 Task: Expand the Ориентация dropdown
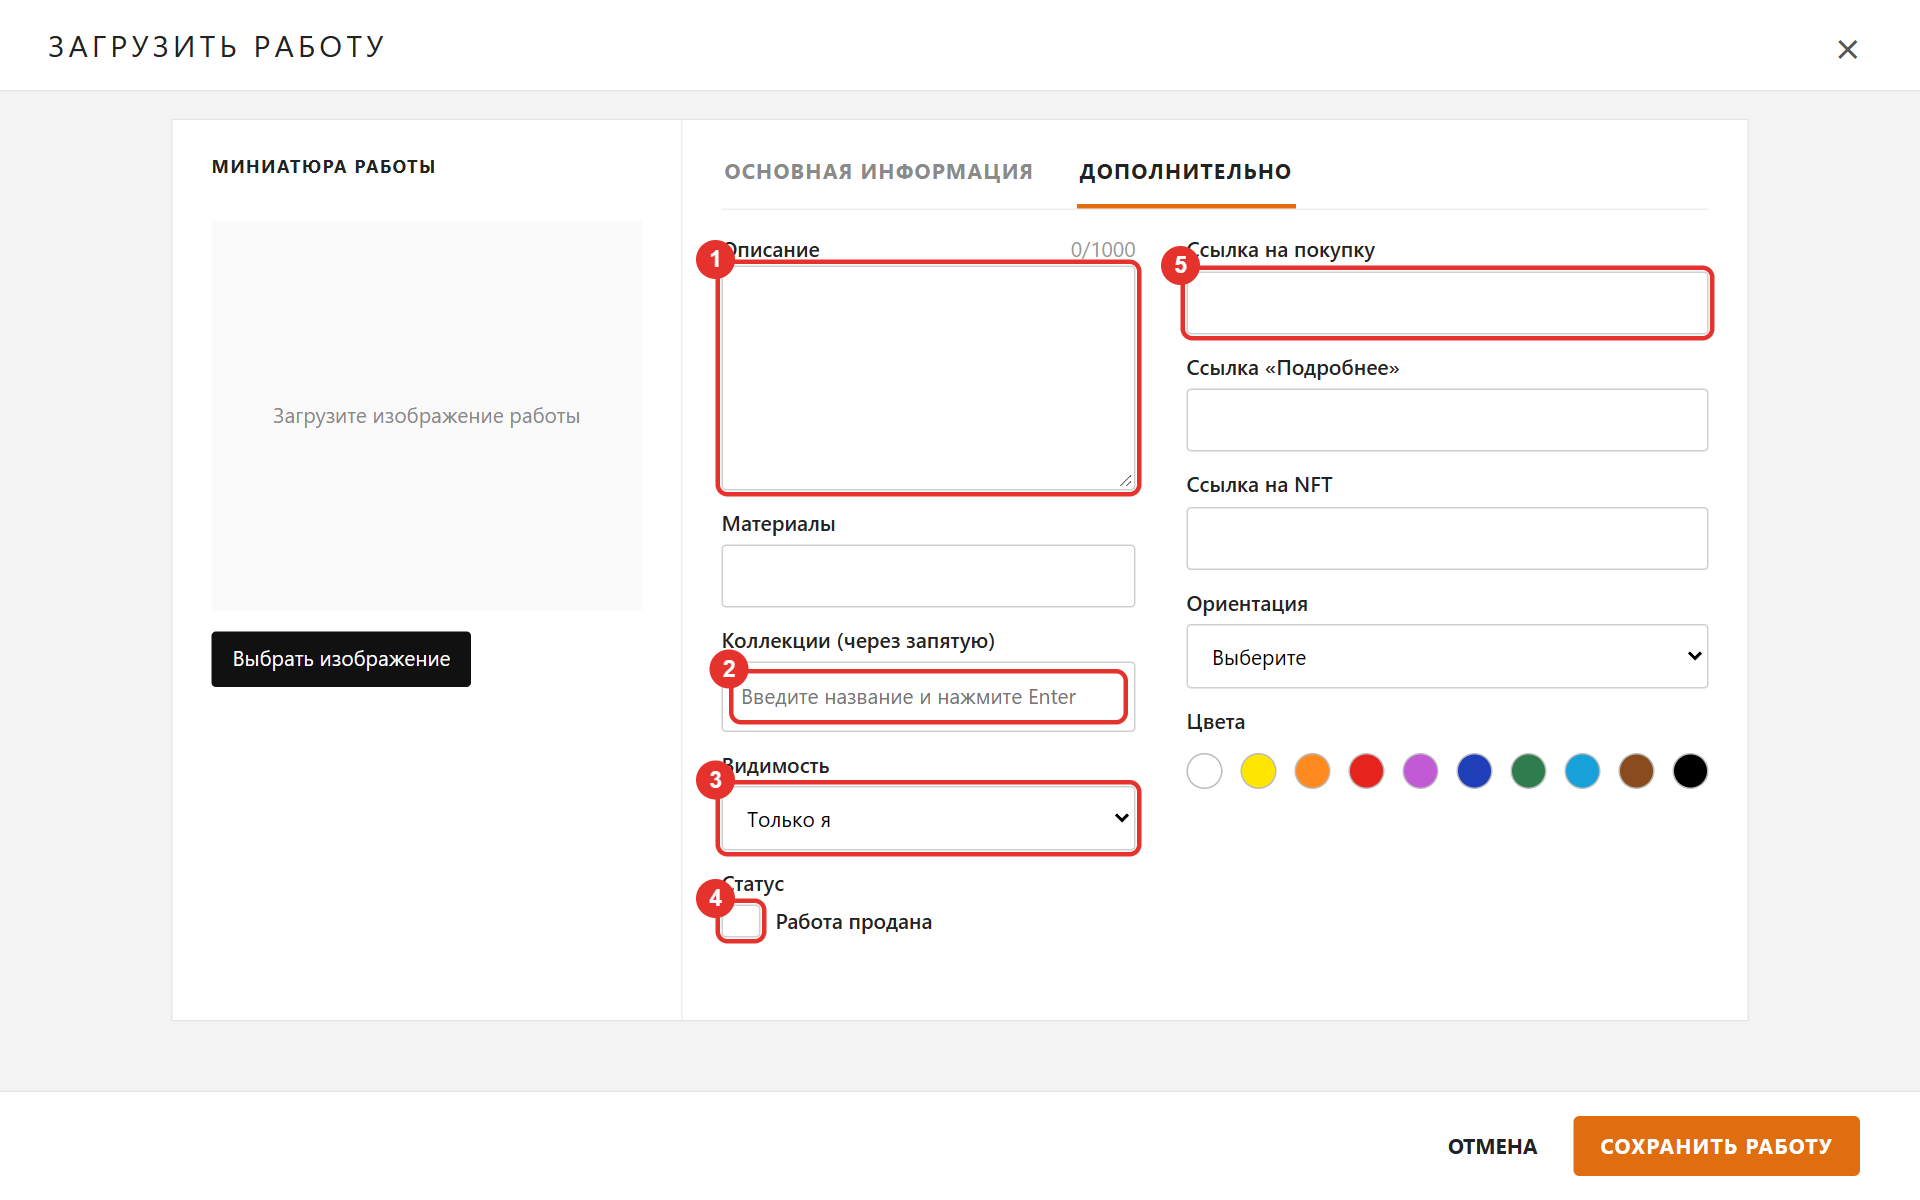pyautogui.click(x=1447, y=657)
